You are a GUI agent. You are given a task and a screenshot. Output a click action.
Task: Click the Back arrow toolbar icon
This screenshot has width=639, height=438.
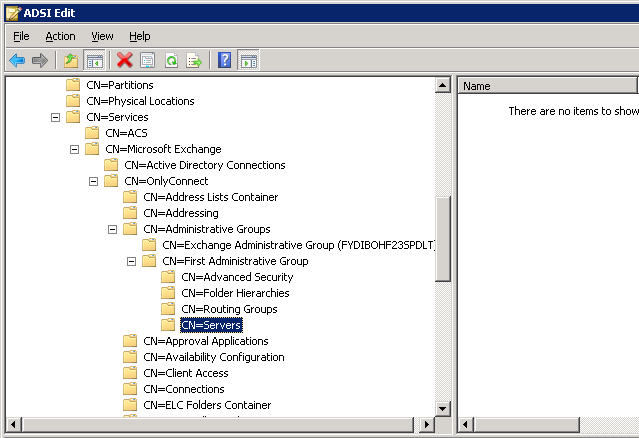pos(17,61)
